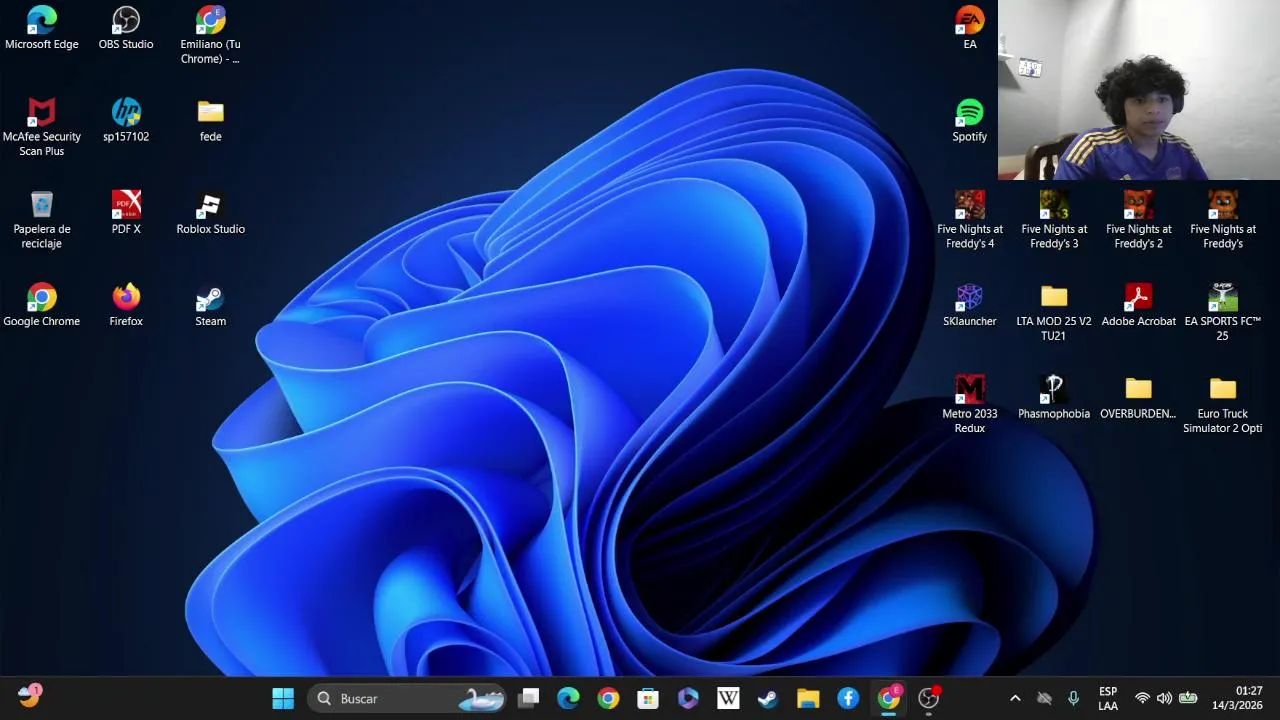Screen dimensions: 1280x720
Task: Select the Google Chrome desktop shortcut
Action: point(41,305)
